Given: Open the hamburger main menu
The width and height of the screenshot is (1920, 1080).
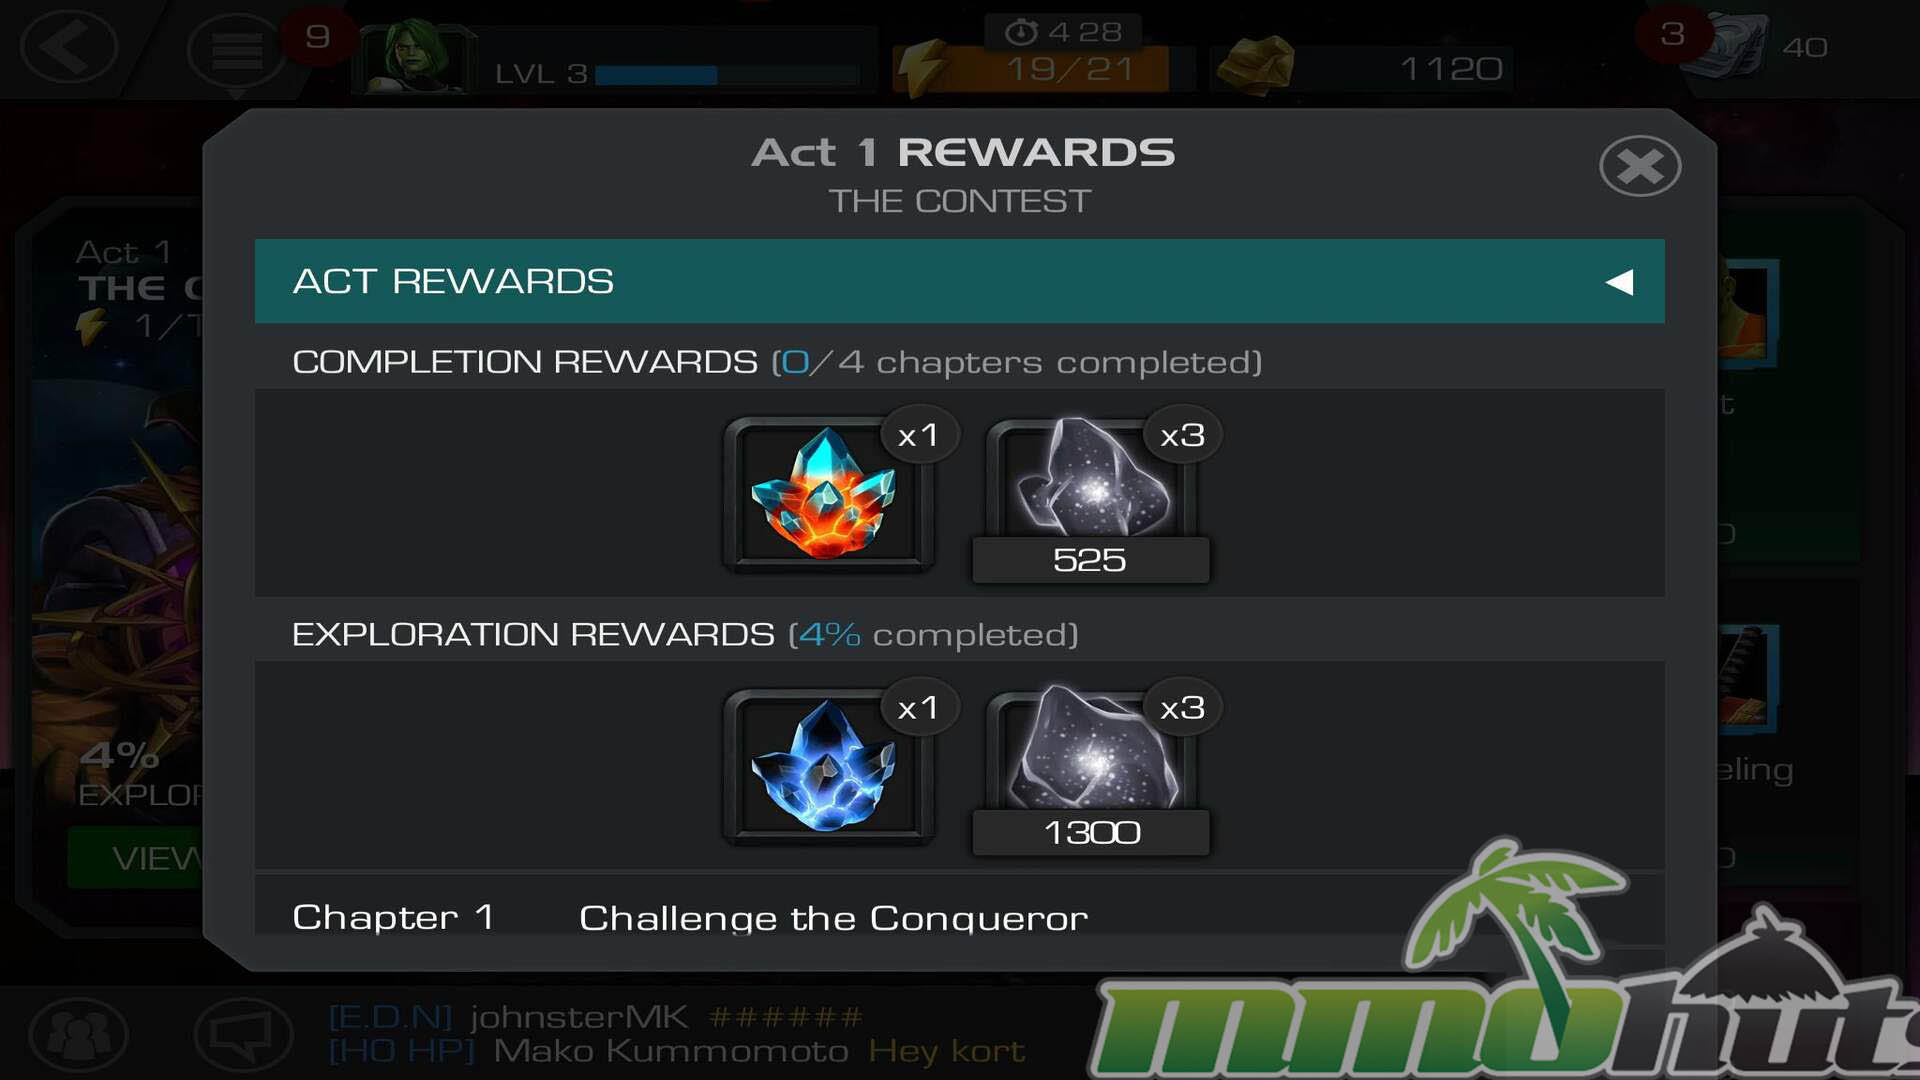Looking at the screenshot, I should tap(236, 50).
